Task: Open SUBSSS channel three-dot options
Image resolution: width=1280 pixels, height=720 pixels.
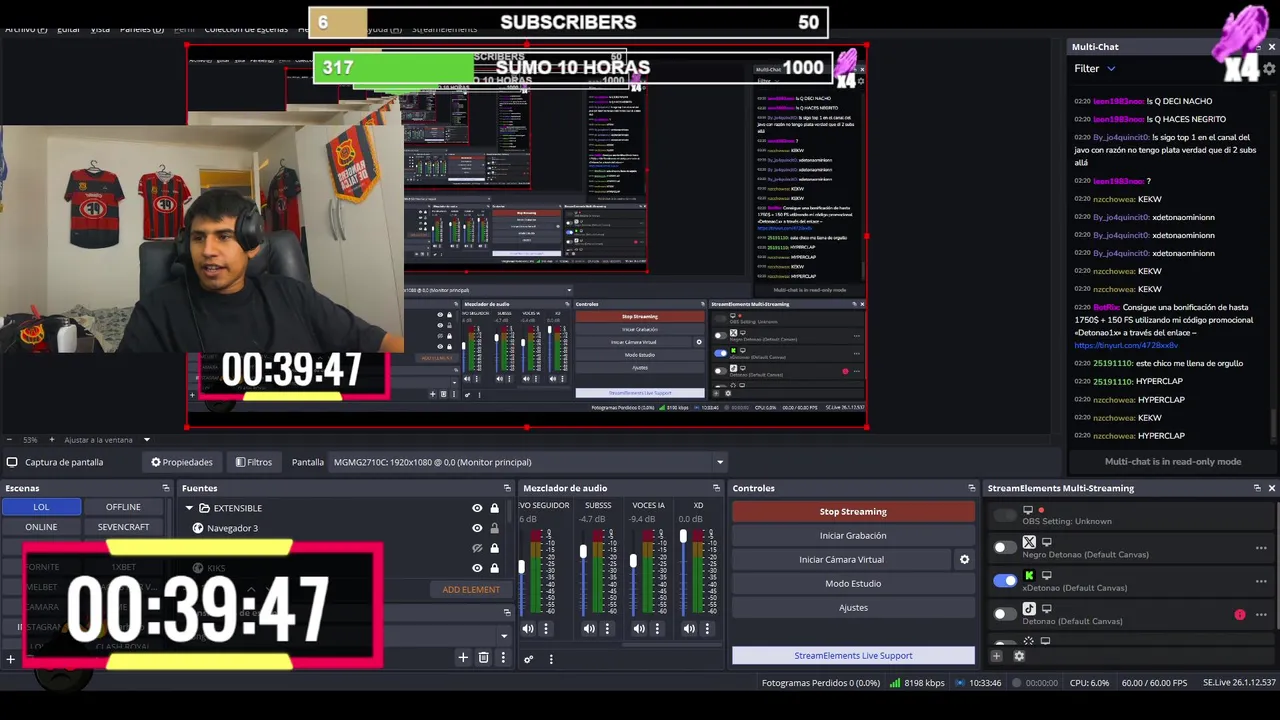Action: (607, 629)
